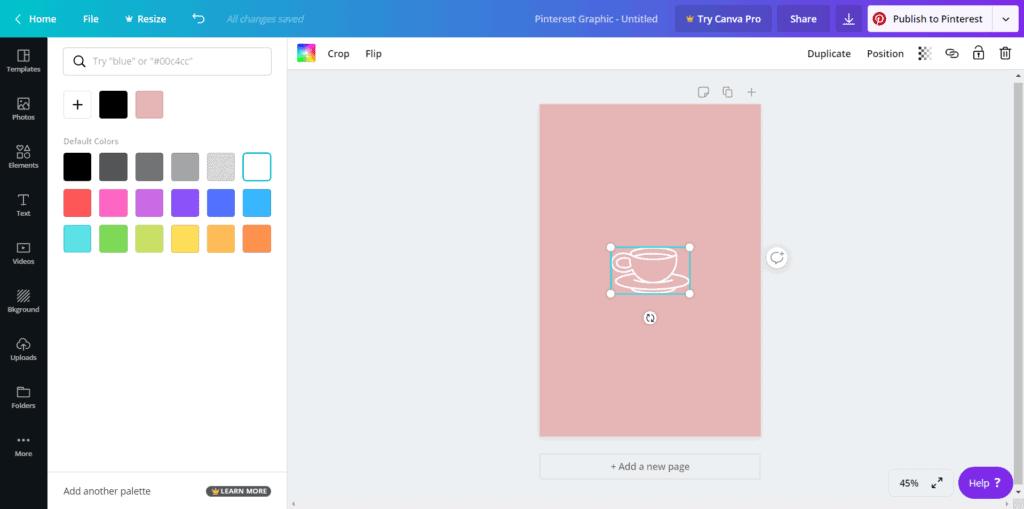This screenshot has width=1024, height=509.
Task: Click the Publish to Pinterest button
Action: point(930,19)
